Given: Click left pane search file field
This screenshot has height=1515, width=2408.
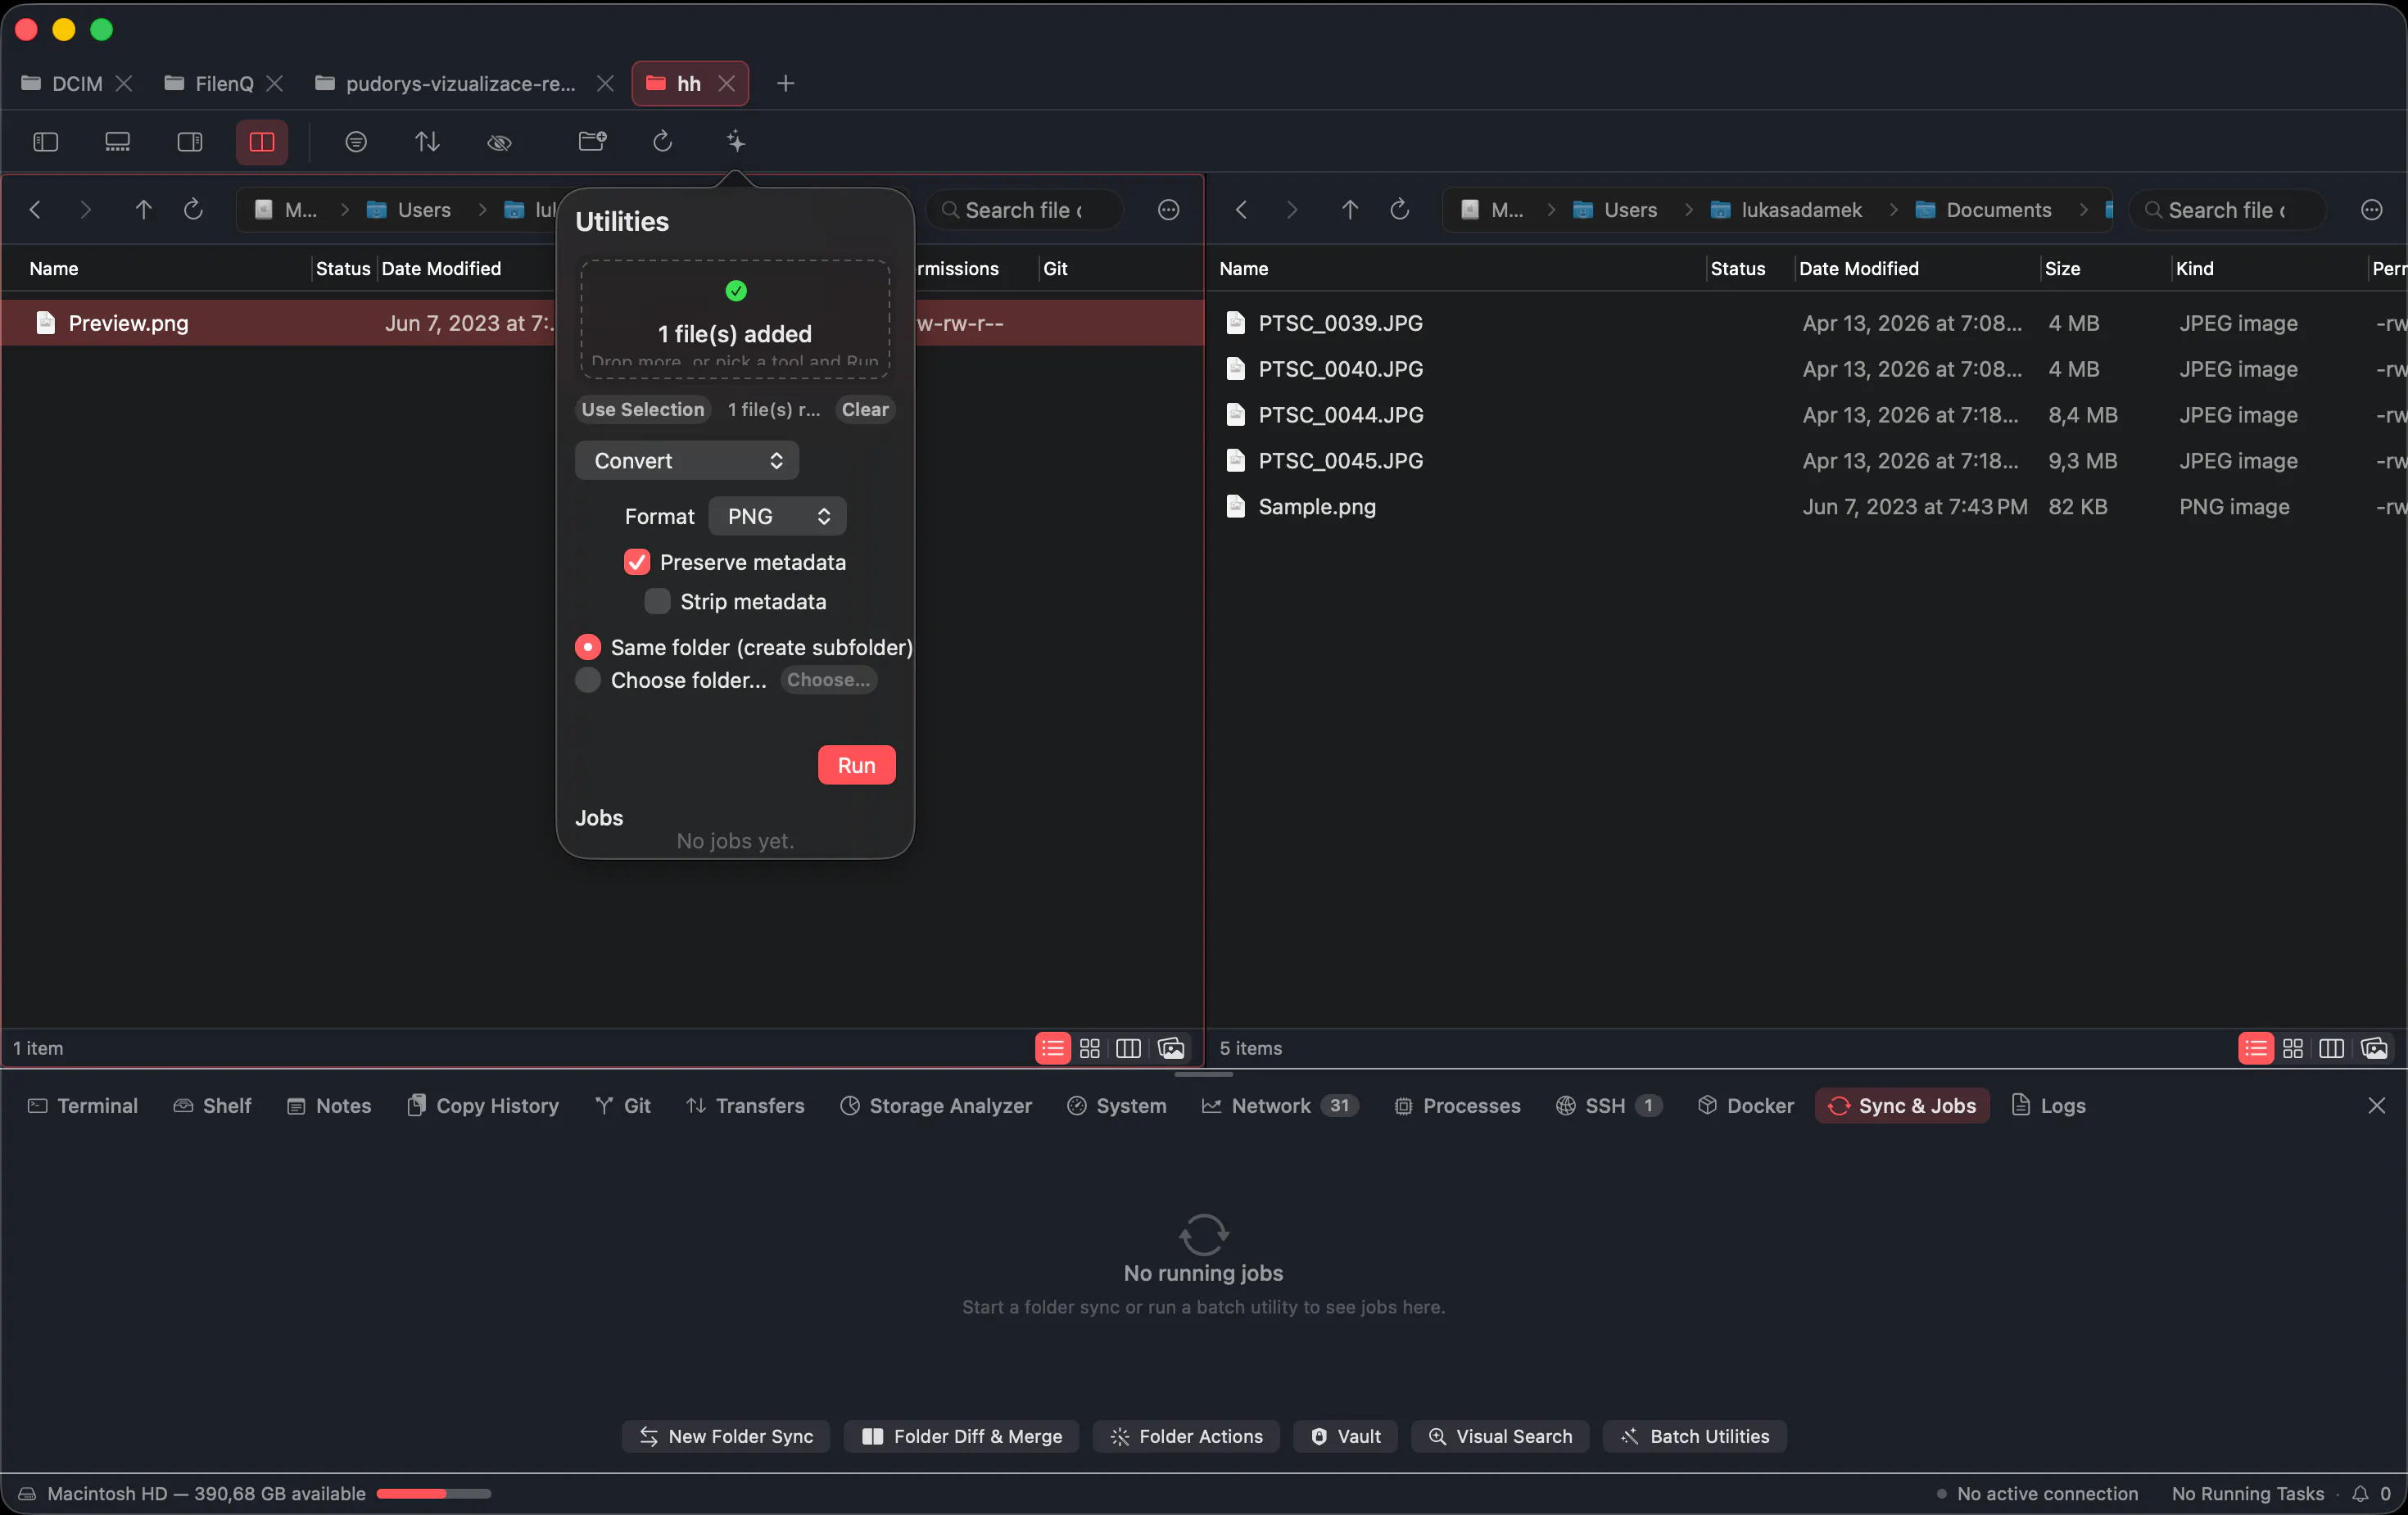Looking at the screenshot, I should point(1025,210).
